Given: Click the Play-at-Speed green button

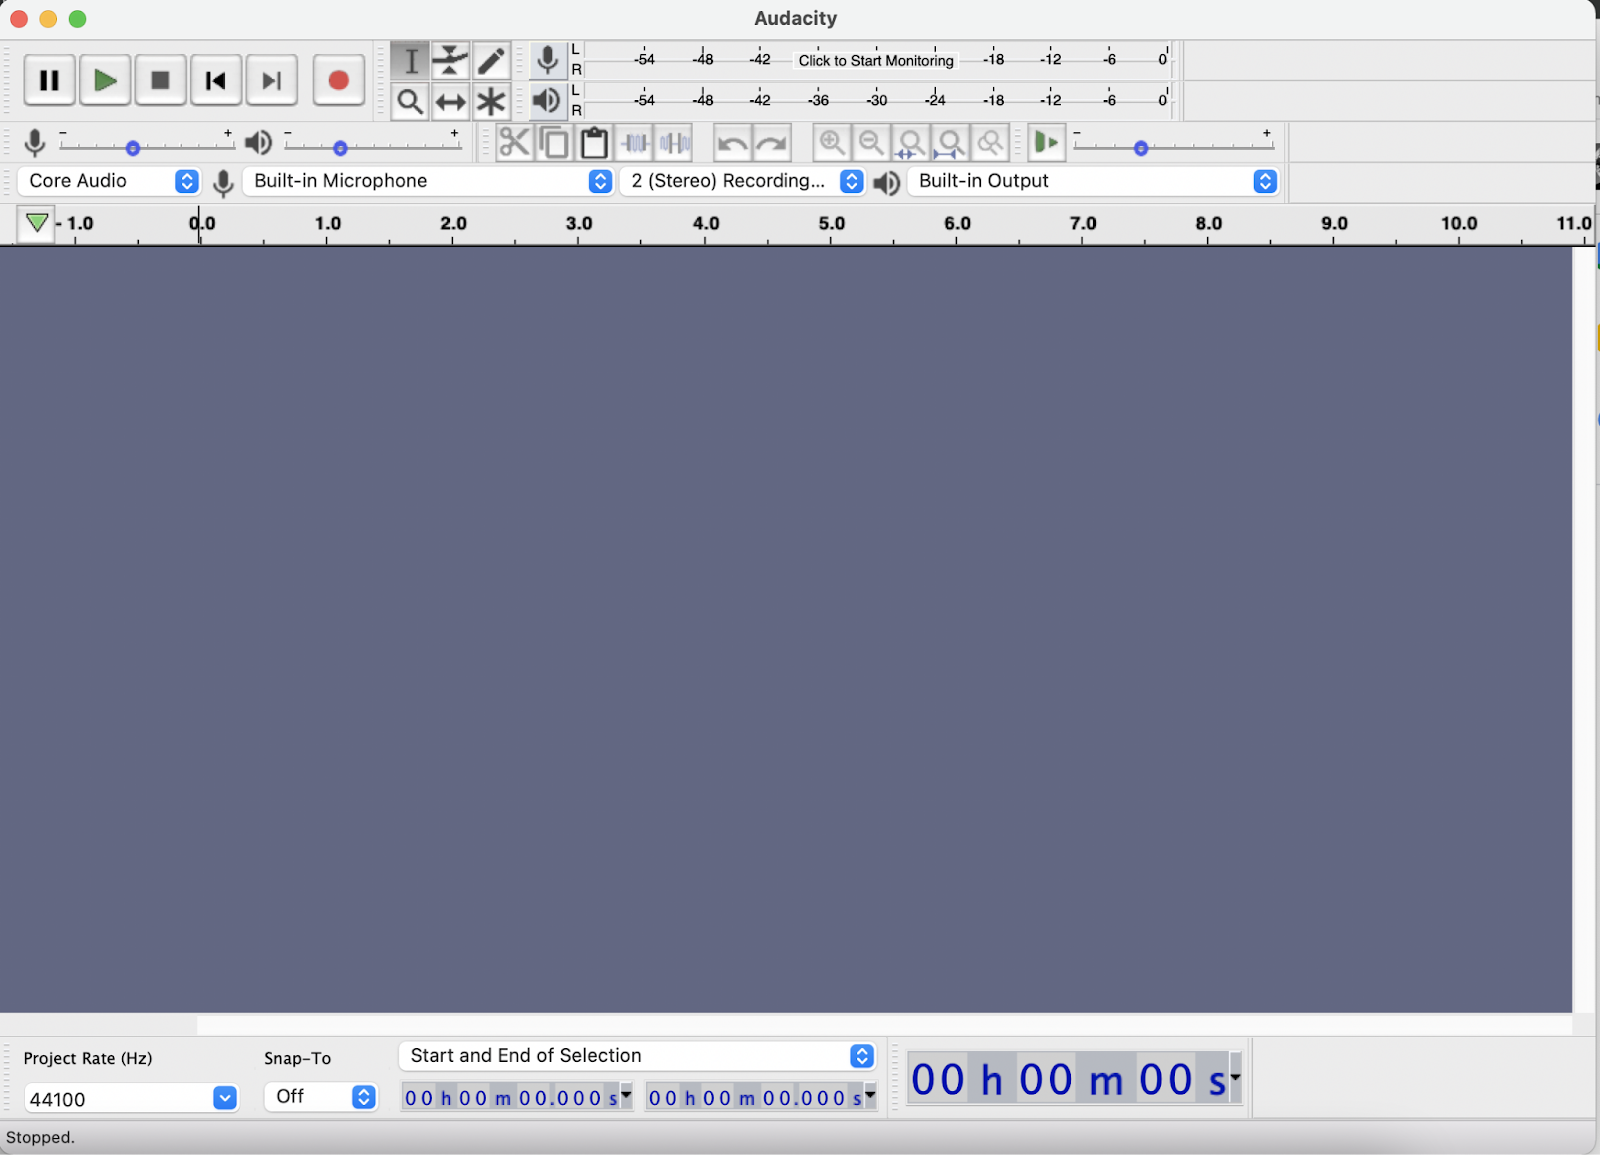Looking at the screenshot, I should click(x=1046, y=143).
